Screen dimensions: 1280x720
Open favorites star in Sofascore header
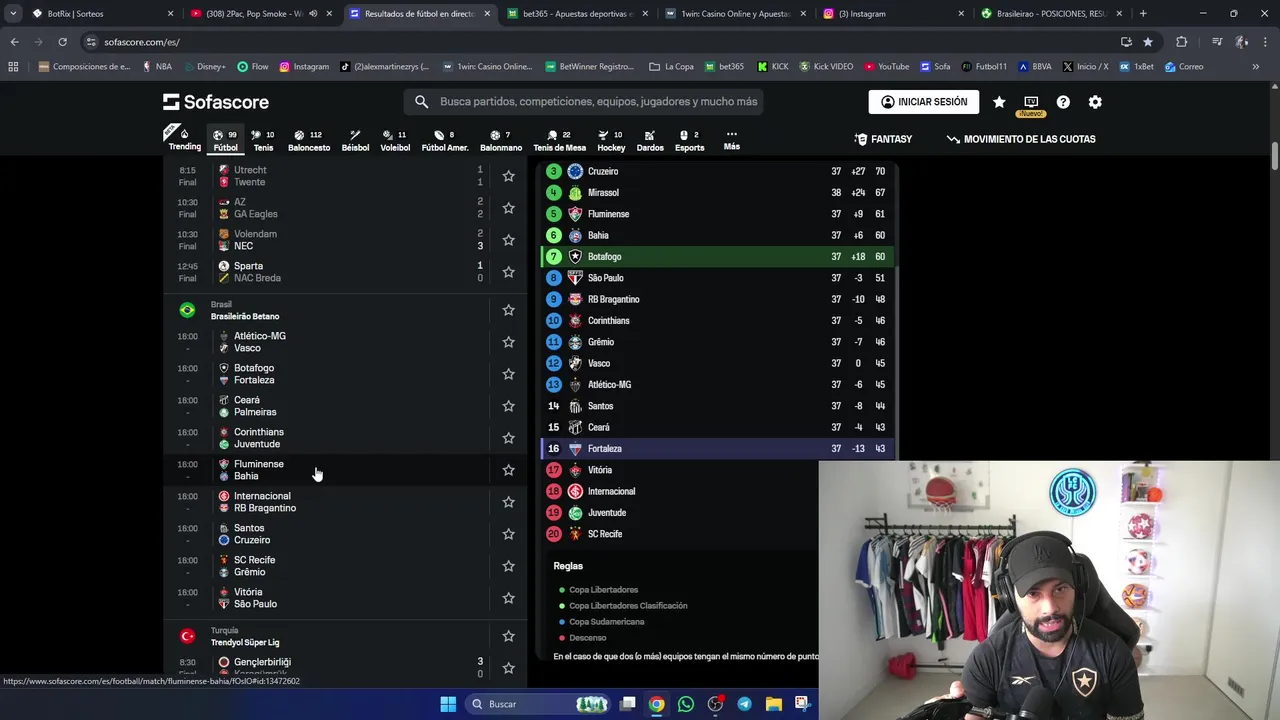999,102
